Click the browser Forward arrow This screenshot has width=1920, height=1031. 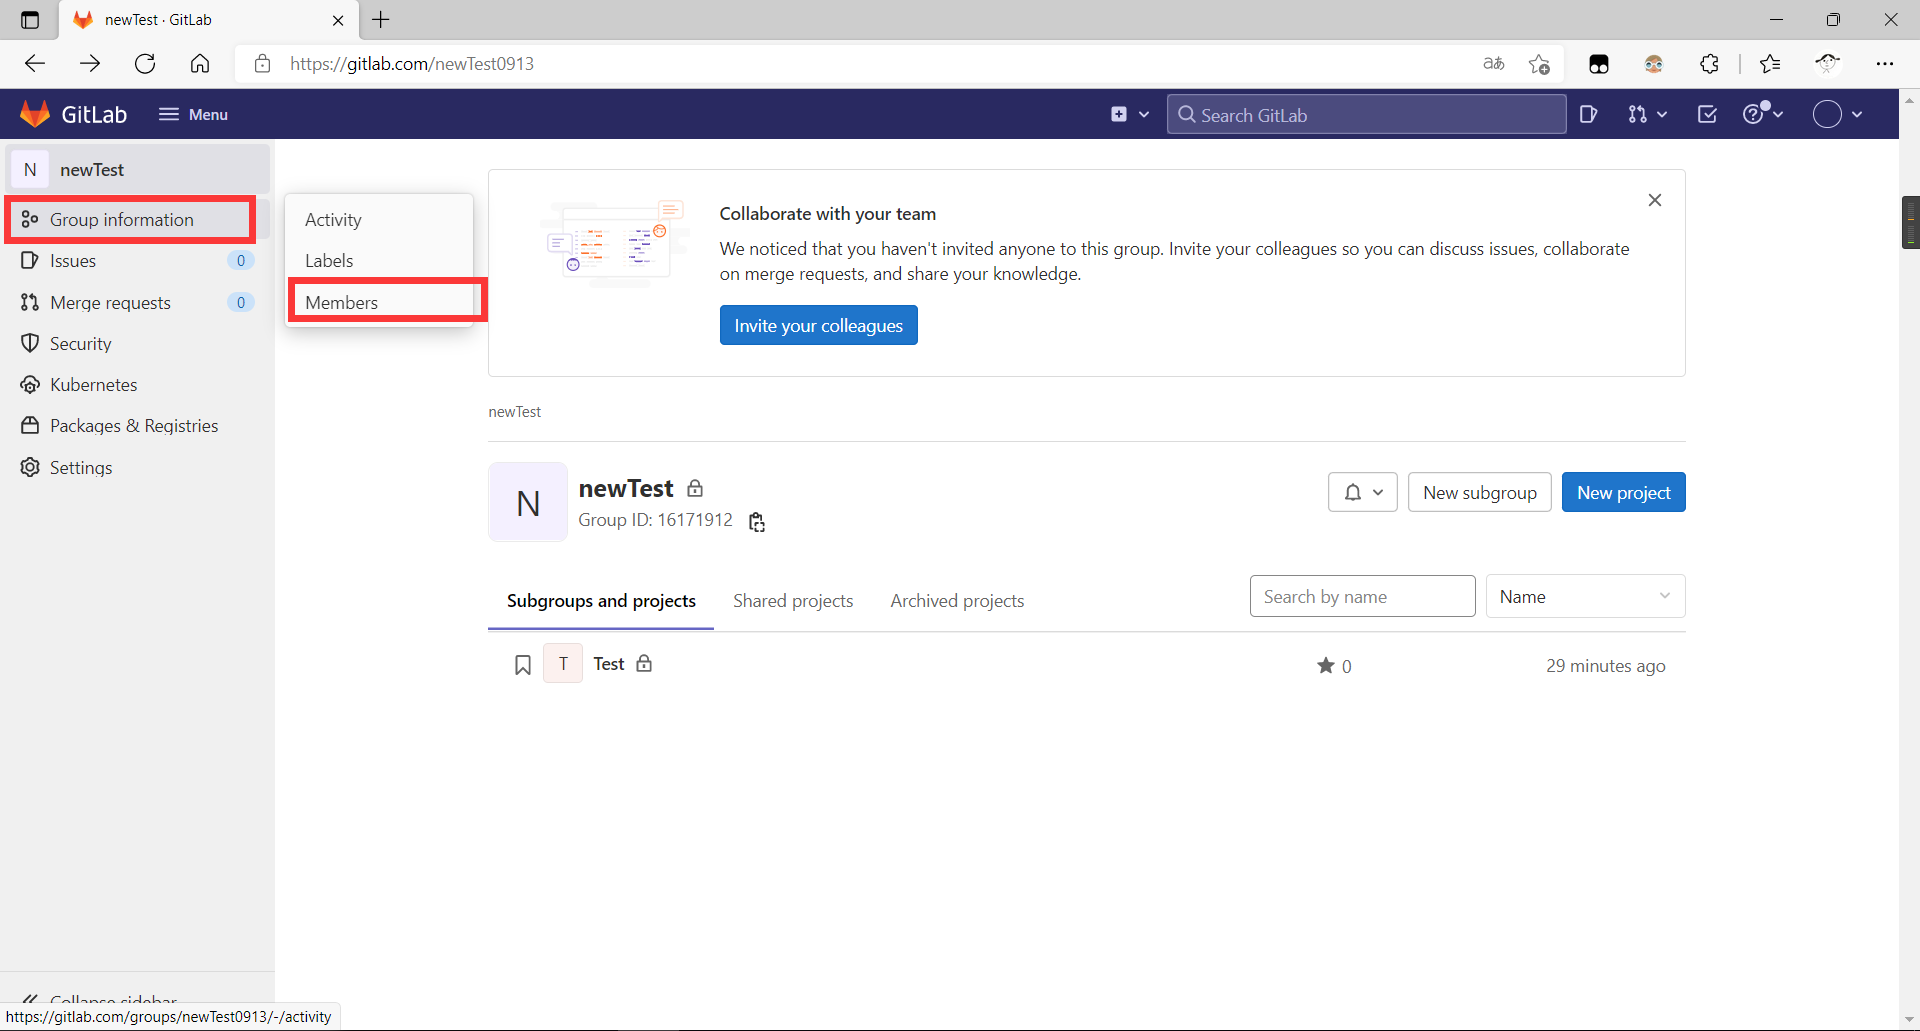coord(90,64)
